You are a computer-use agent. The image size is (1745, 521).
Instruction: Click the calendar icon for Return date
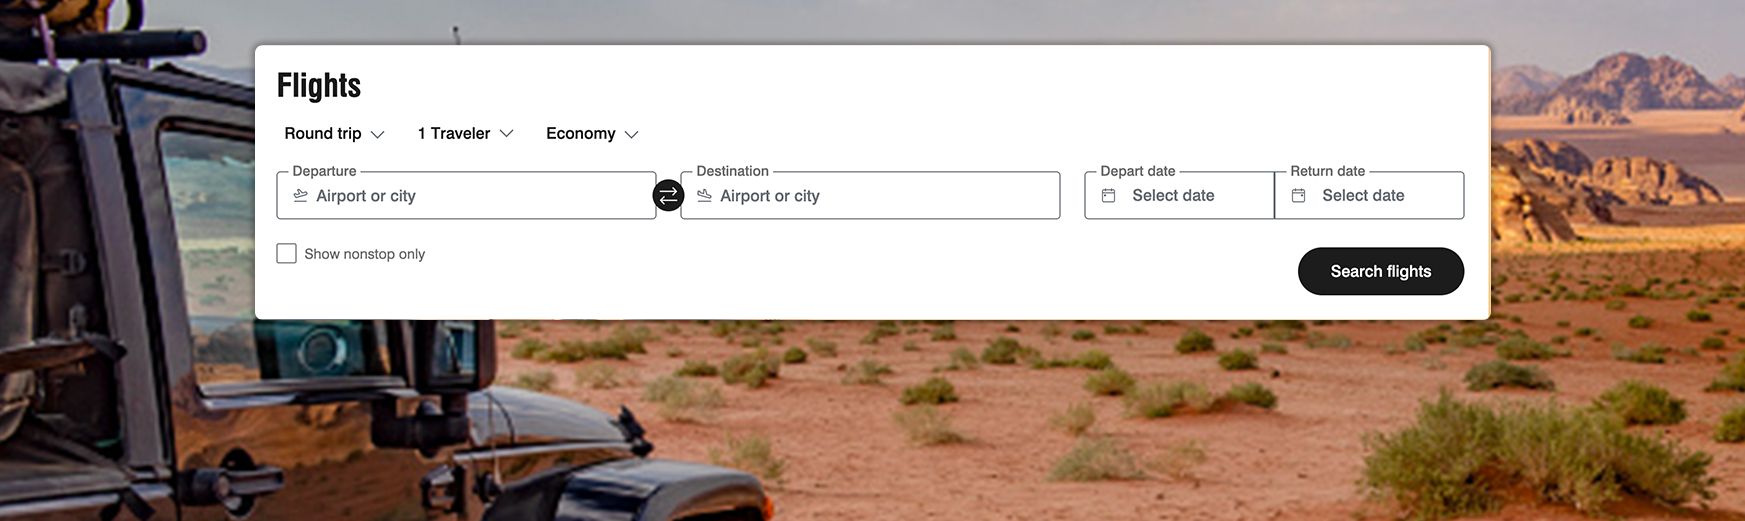coord(1298,196)
